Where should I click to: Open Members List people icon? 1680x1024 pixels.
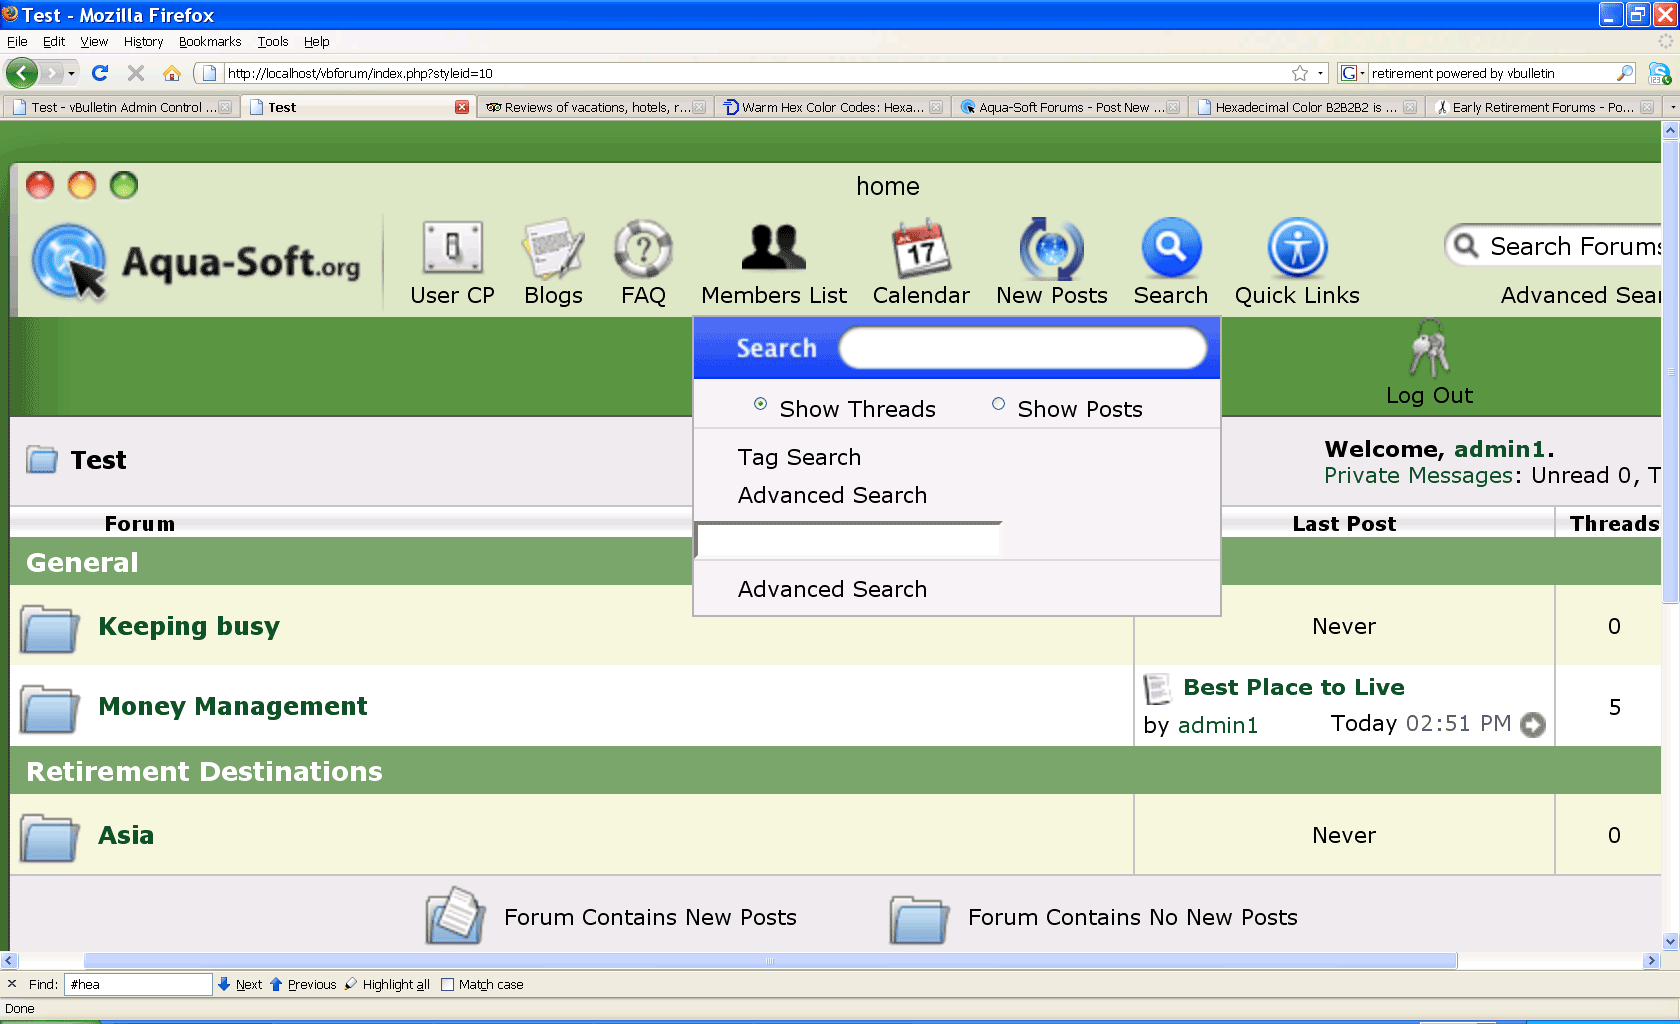click(773, 247)
